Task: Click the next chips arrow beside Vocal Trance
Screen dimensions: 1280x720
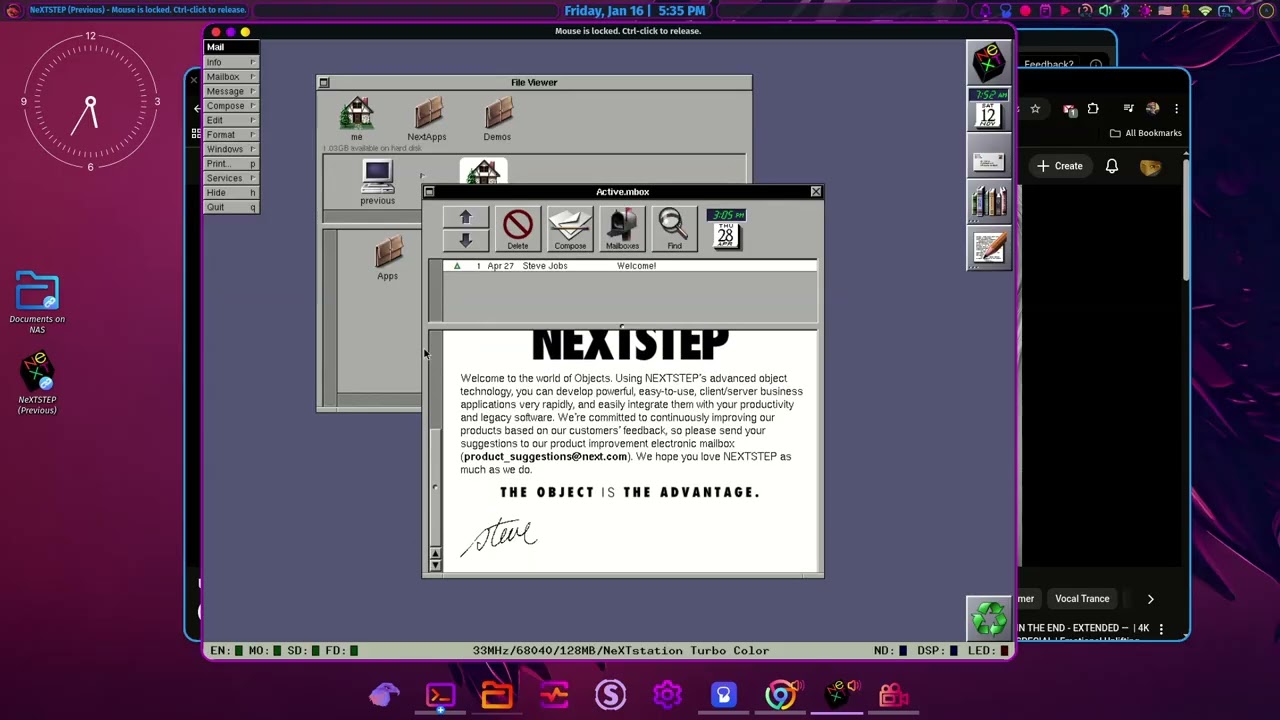Action: [1150, 599]
